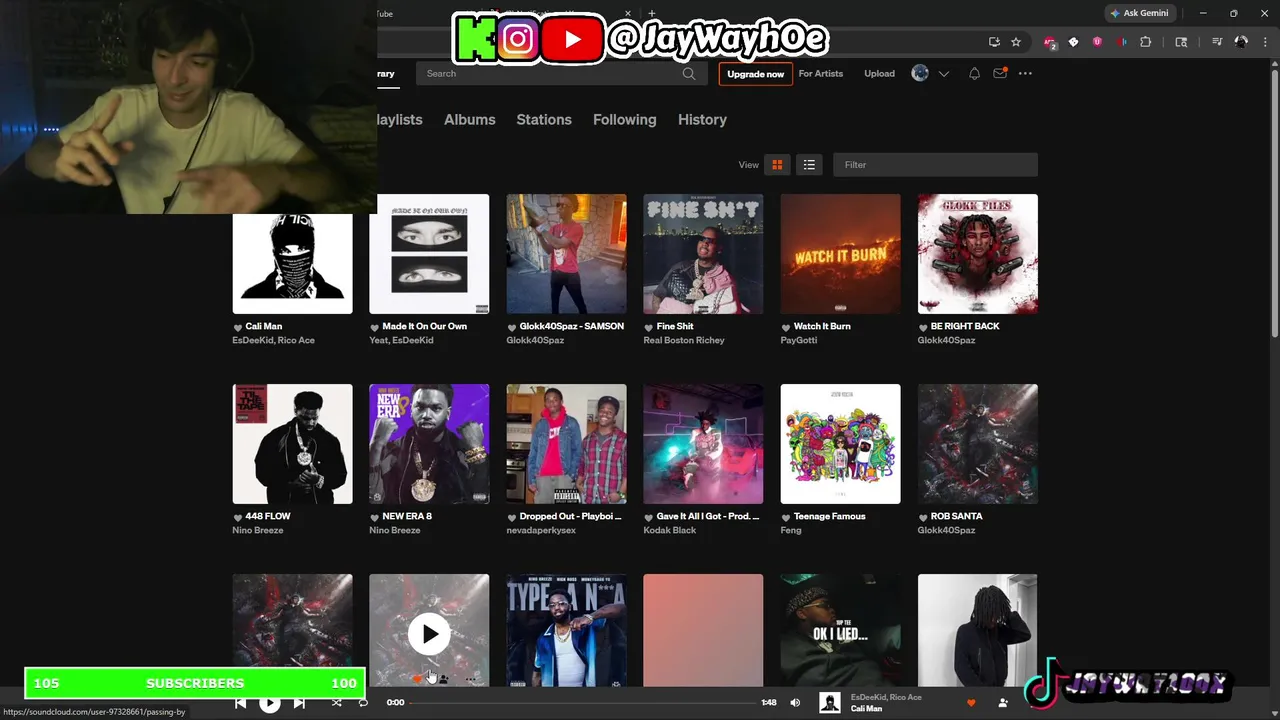Open a new browser tab

pos(652,13)
